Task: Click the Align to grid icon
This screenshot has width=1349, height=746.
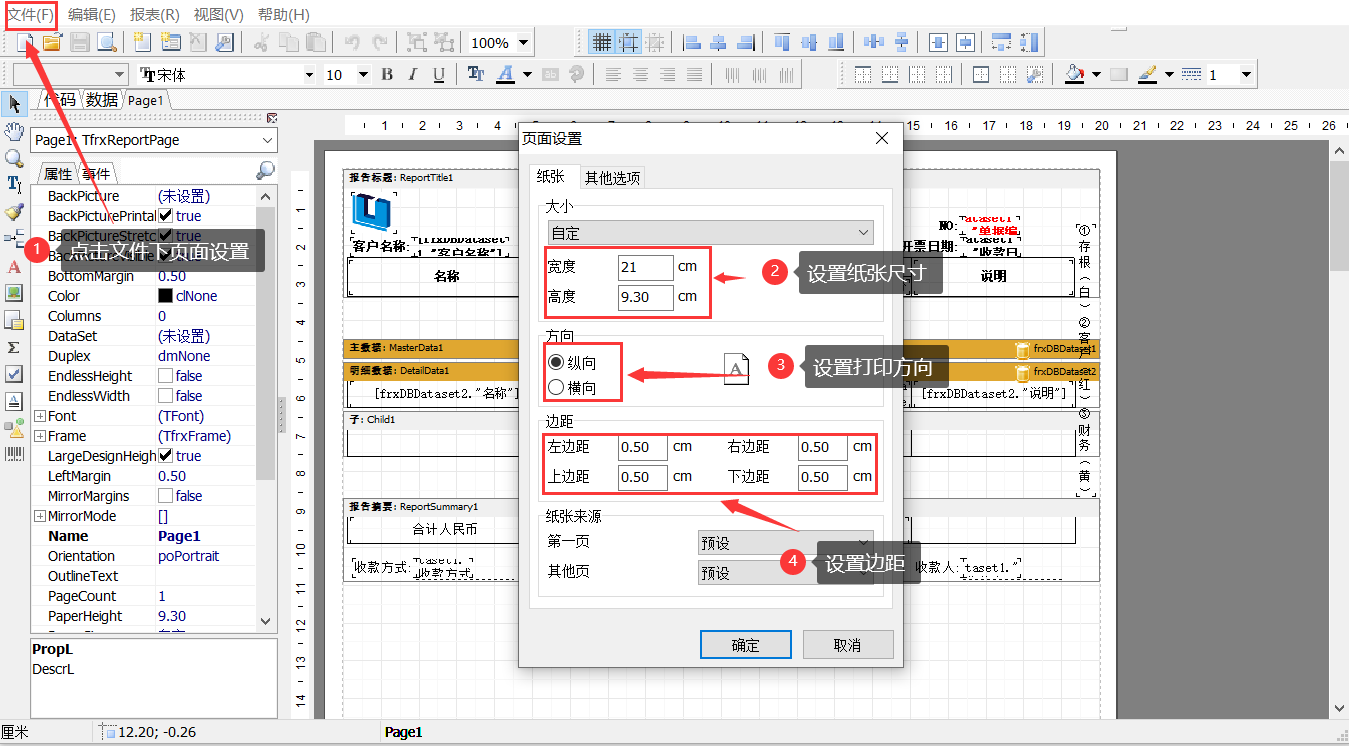Action: (628, 42)
